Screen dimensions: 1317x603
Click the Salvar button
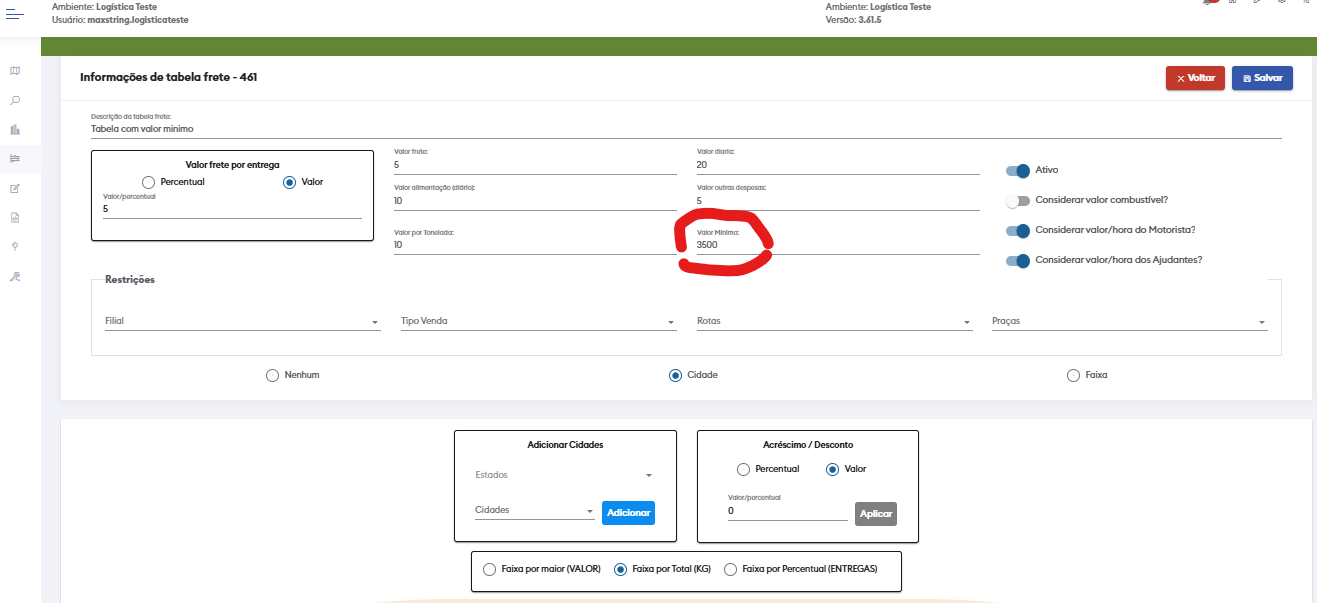[1262, 78]
